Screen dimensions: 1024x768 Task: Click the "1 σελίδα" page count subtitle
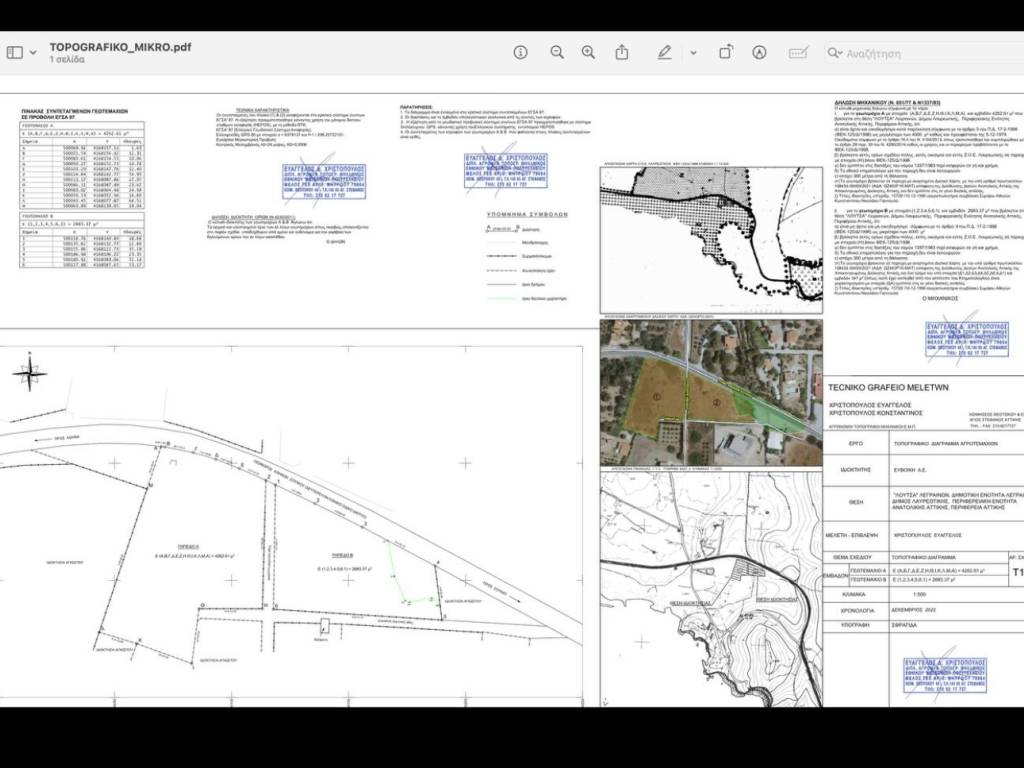pyautogui.click(x=67, y=60)
